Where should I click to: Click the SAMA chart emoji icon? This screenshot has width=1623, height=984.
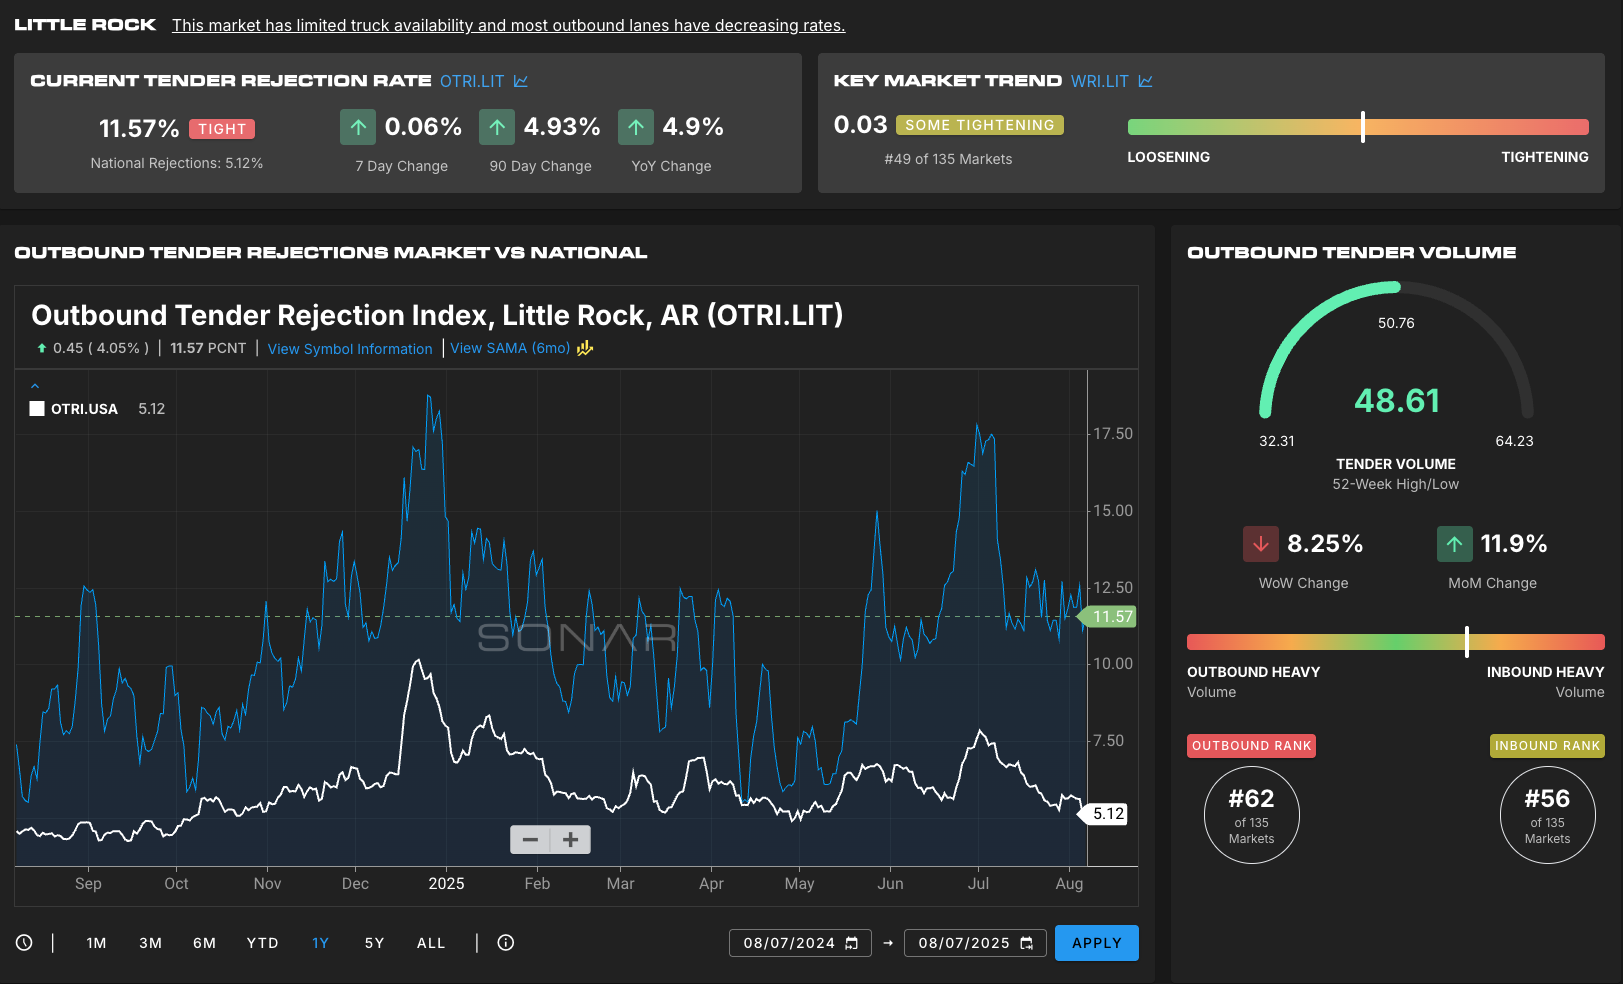[x=585, y=348]
